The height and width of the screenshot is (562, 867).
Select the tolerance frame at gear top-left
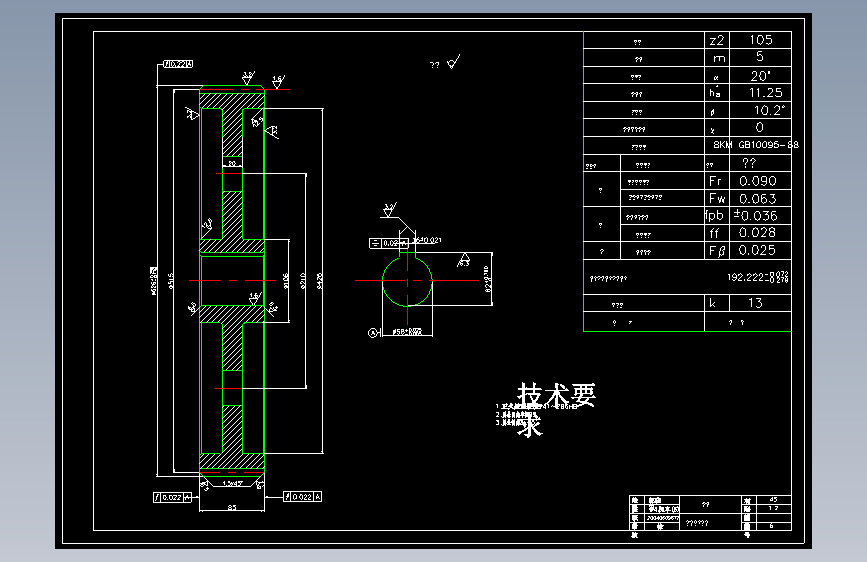[177, 64]
